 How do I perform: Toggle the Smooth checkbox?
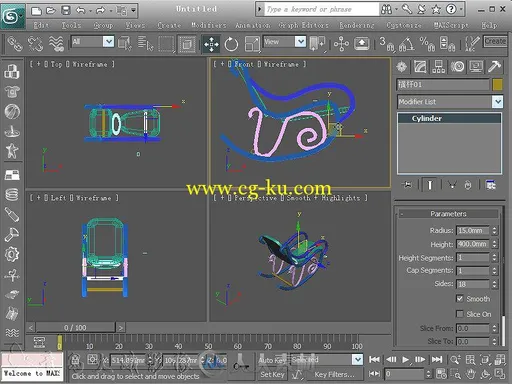460,299
